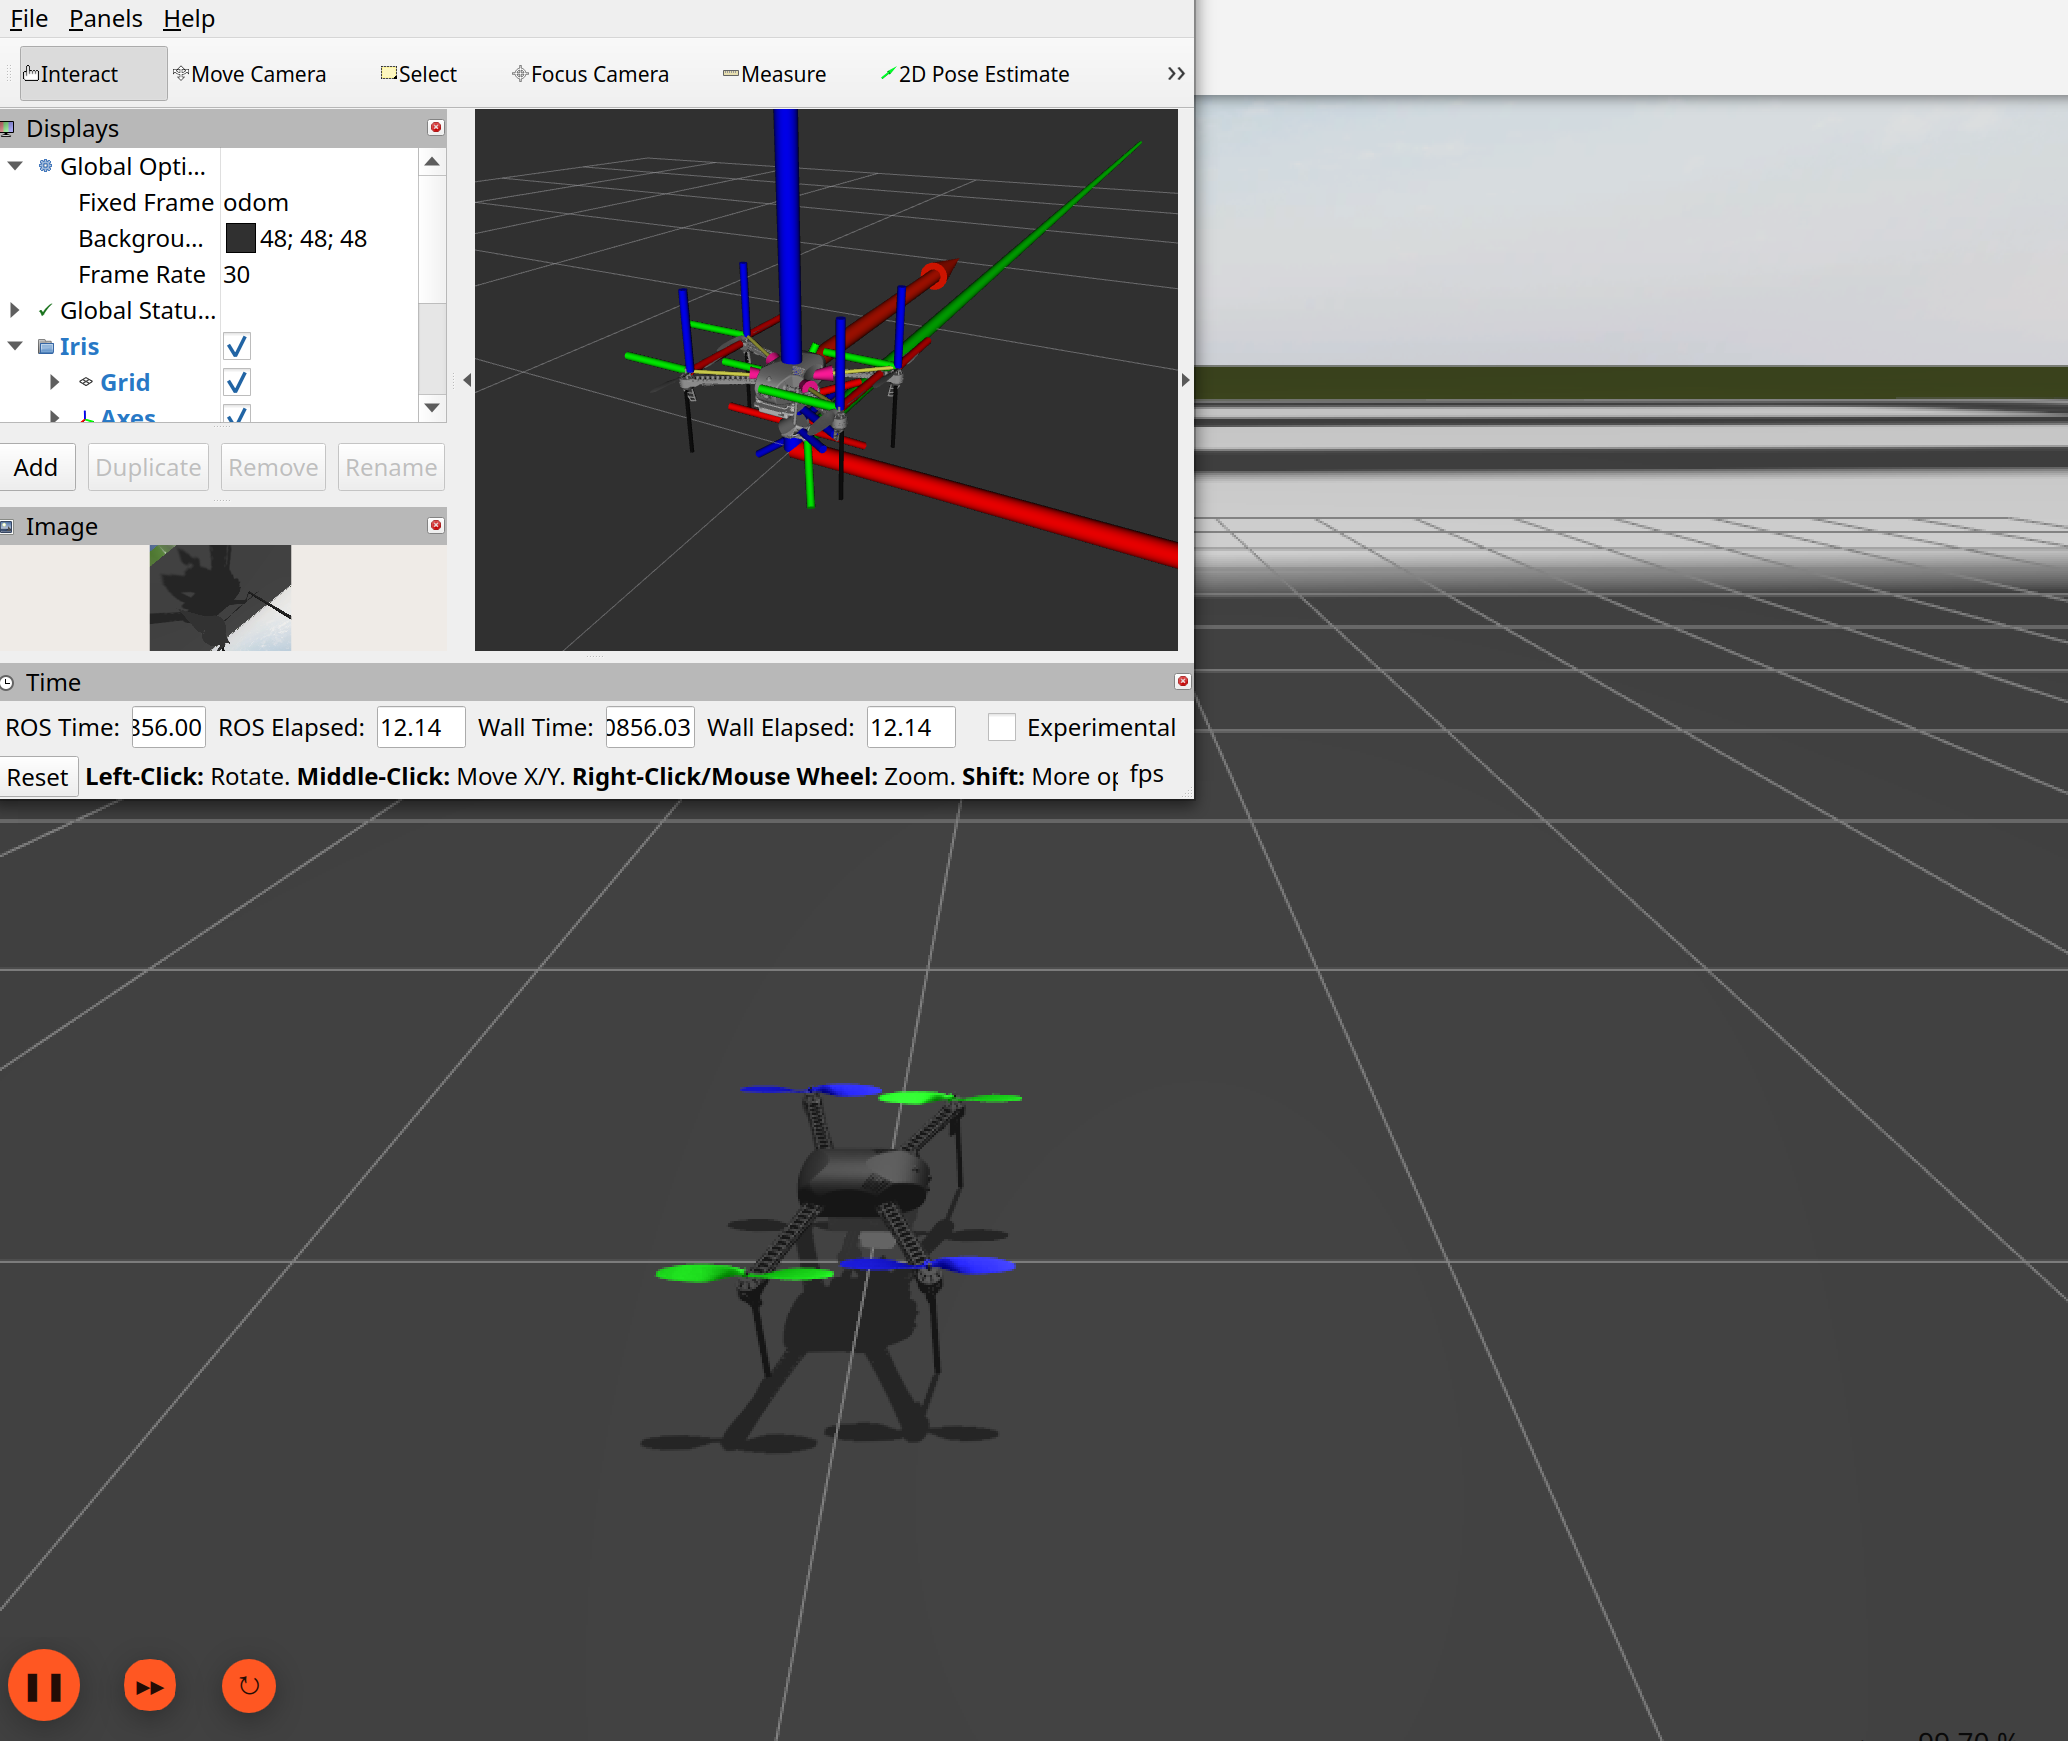Viewport: 2068px width, 1741px height.
Task: Pause the simulation
Action: 44,1686
